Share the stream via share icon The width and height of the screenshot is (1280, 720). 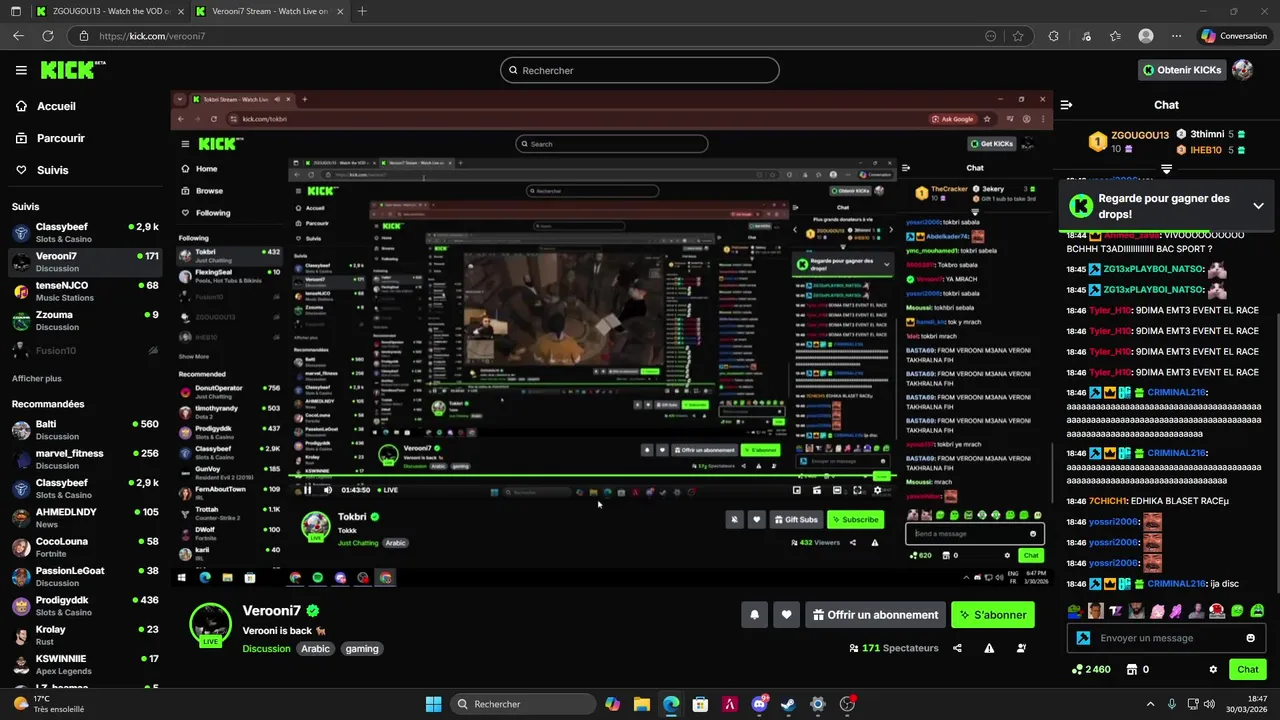tap(957, 648)
